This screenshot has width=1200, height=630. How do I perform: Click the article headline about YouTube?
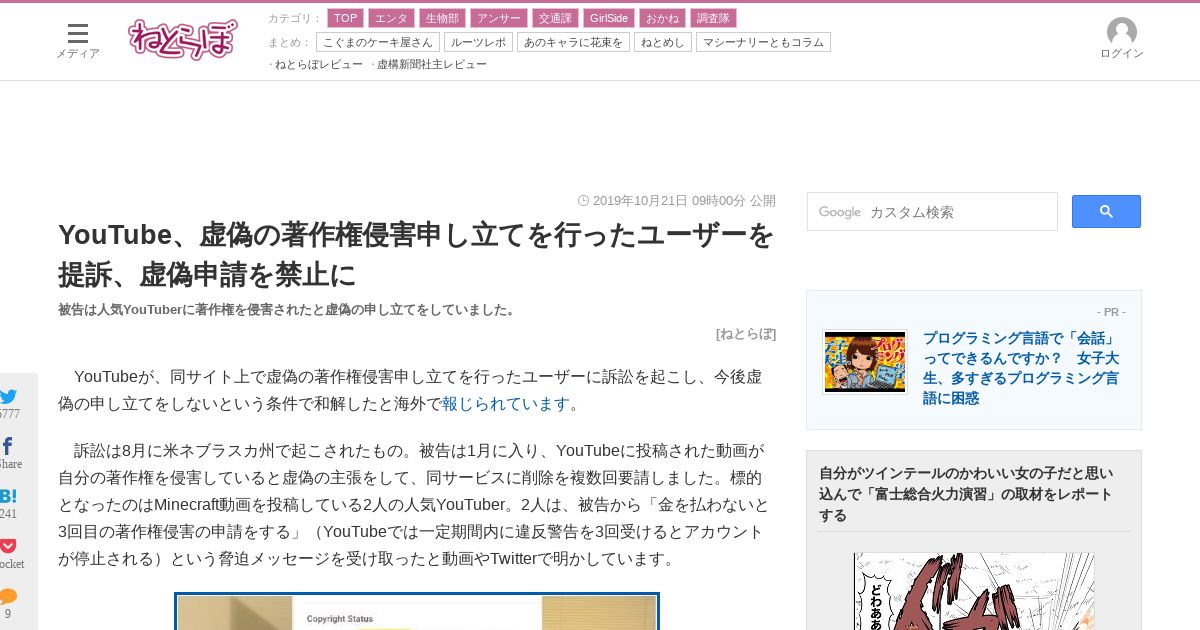tap(416, 254)
